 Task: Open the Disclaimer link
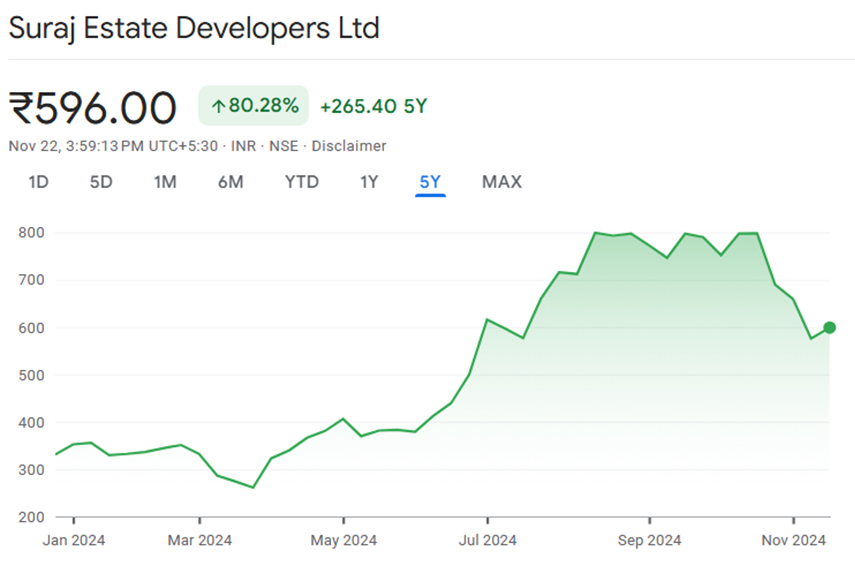[349, 146]
